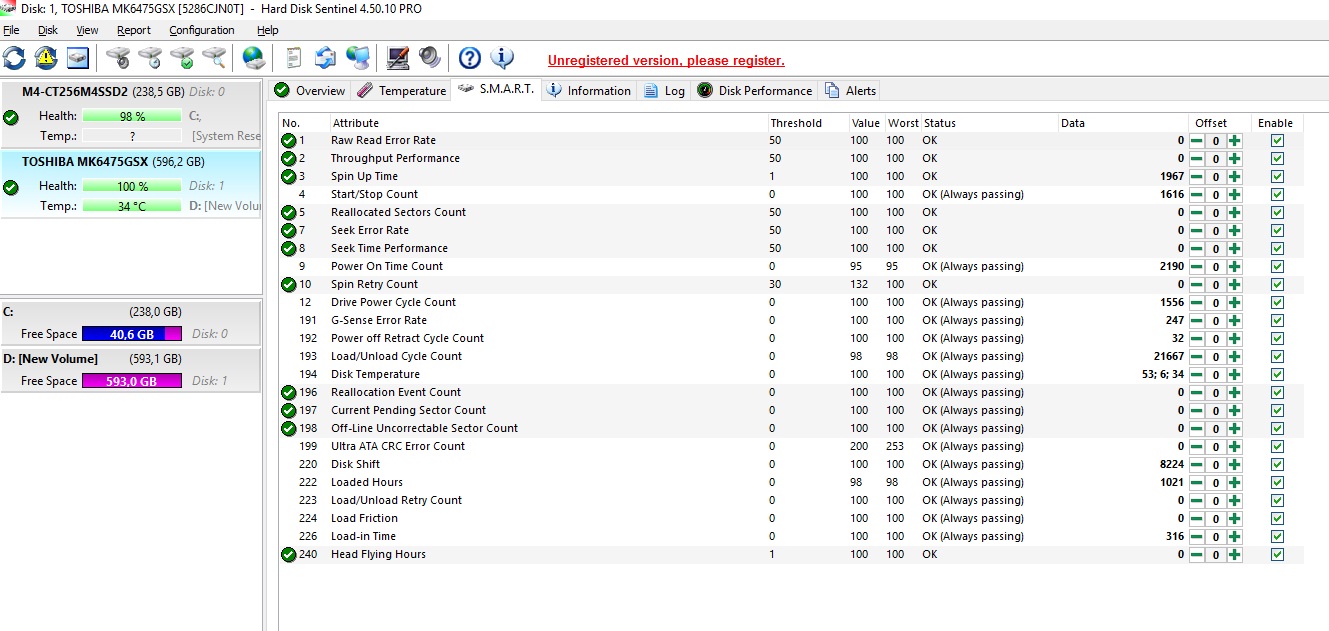Decrease offset for Power On Time Count
The width and height of the screenshot is (1329, 631).
coord(1197,267)
